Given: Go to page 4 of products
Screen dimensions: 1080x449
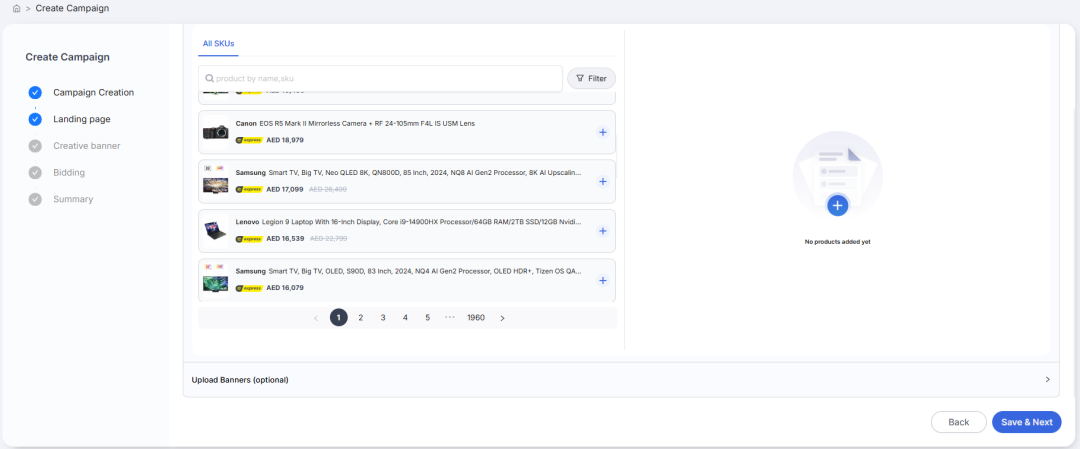Looking at the screenshot, I should click(x=405, y=317).
